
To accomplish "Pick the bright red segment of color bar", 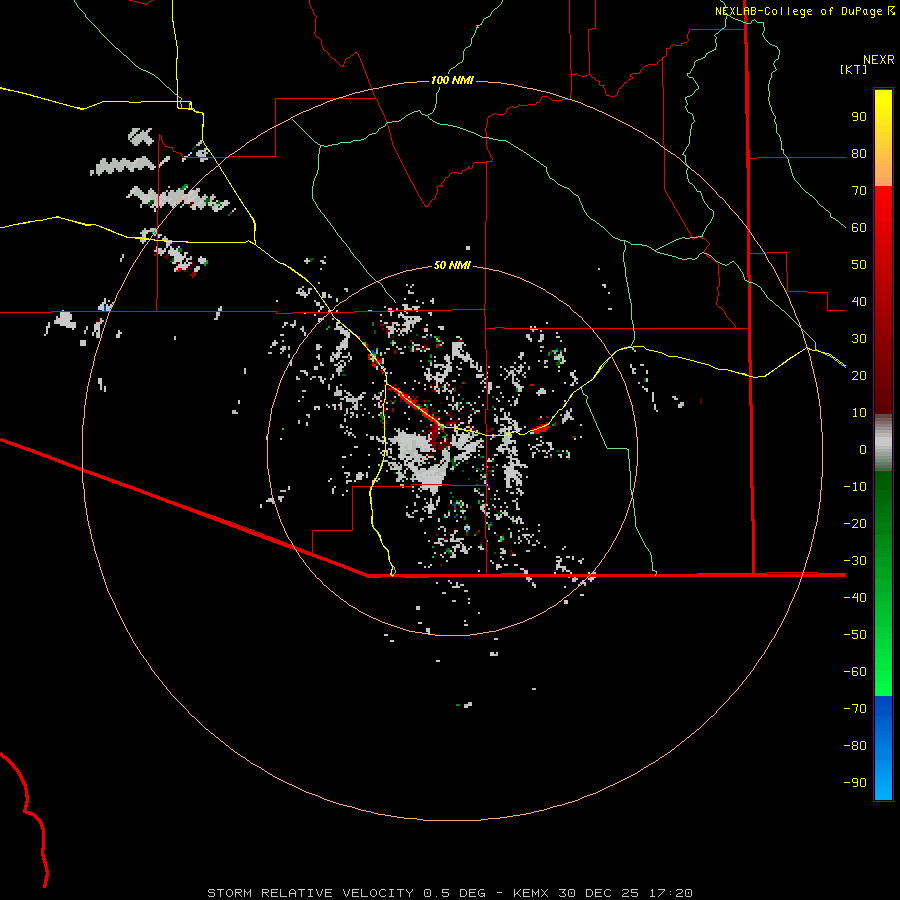I will (x=883, y=207).
